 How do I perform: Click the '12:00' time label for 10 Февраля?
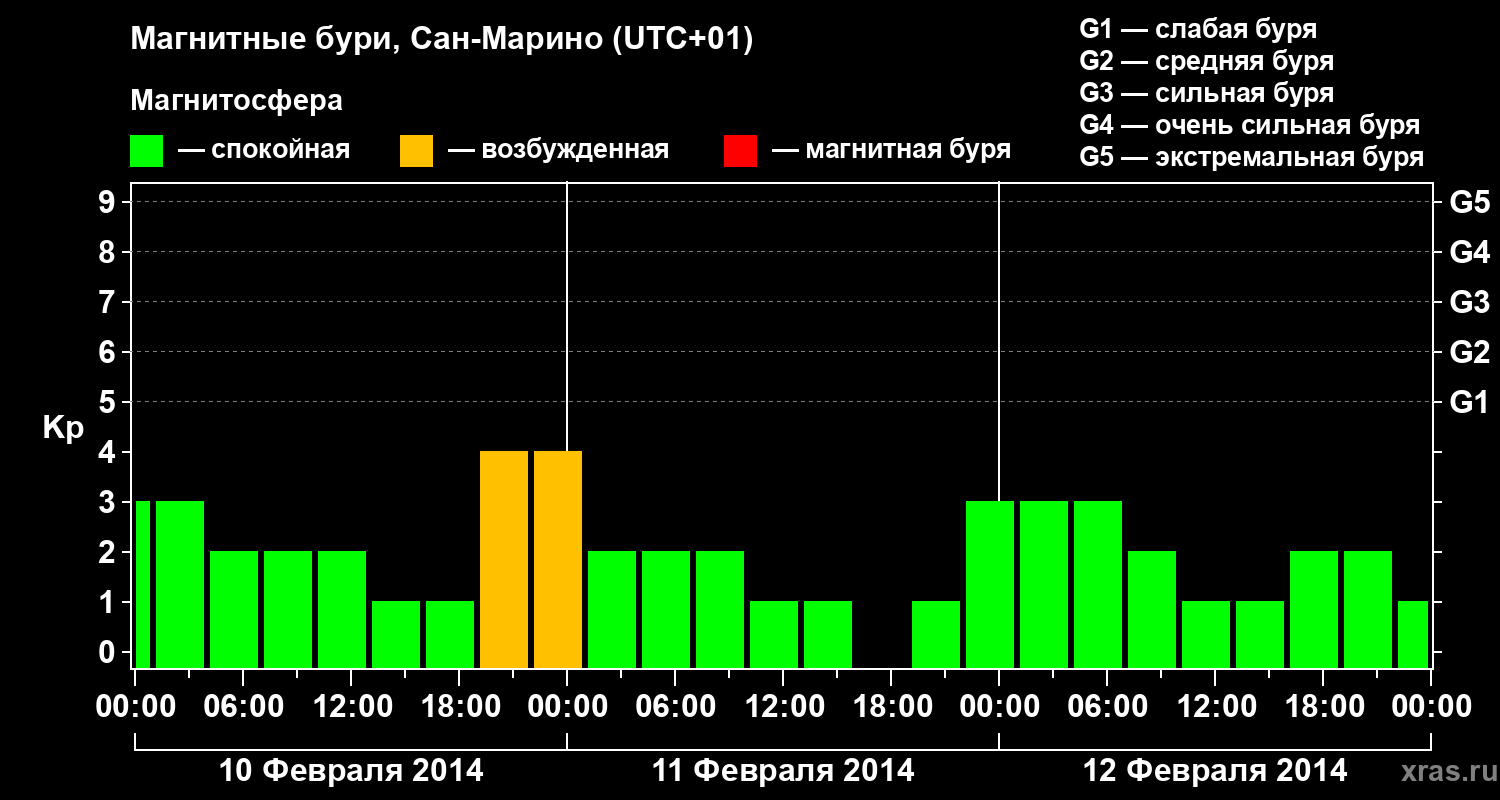click(351, 707)
